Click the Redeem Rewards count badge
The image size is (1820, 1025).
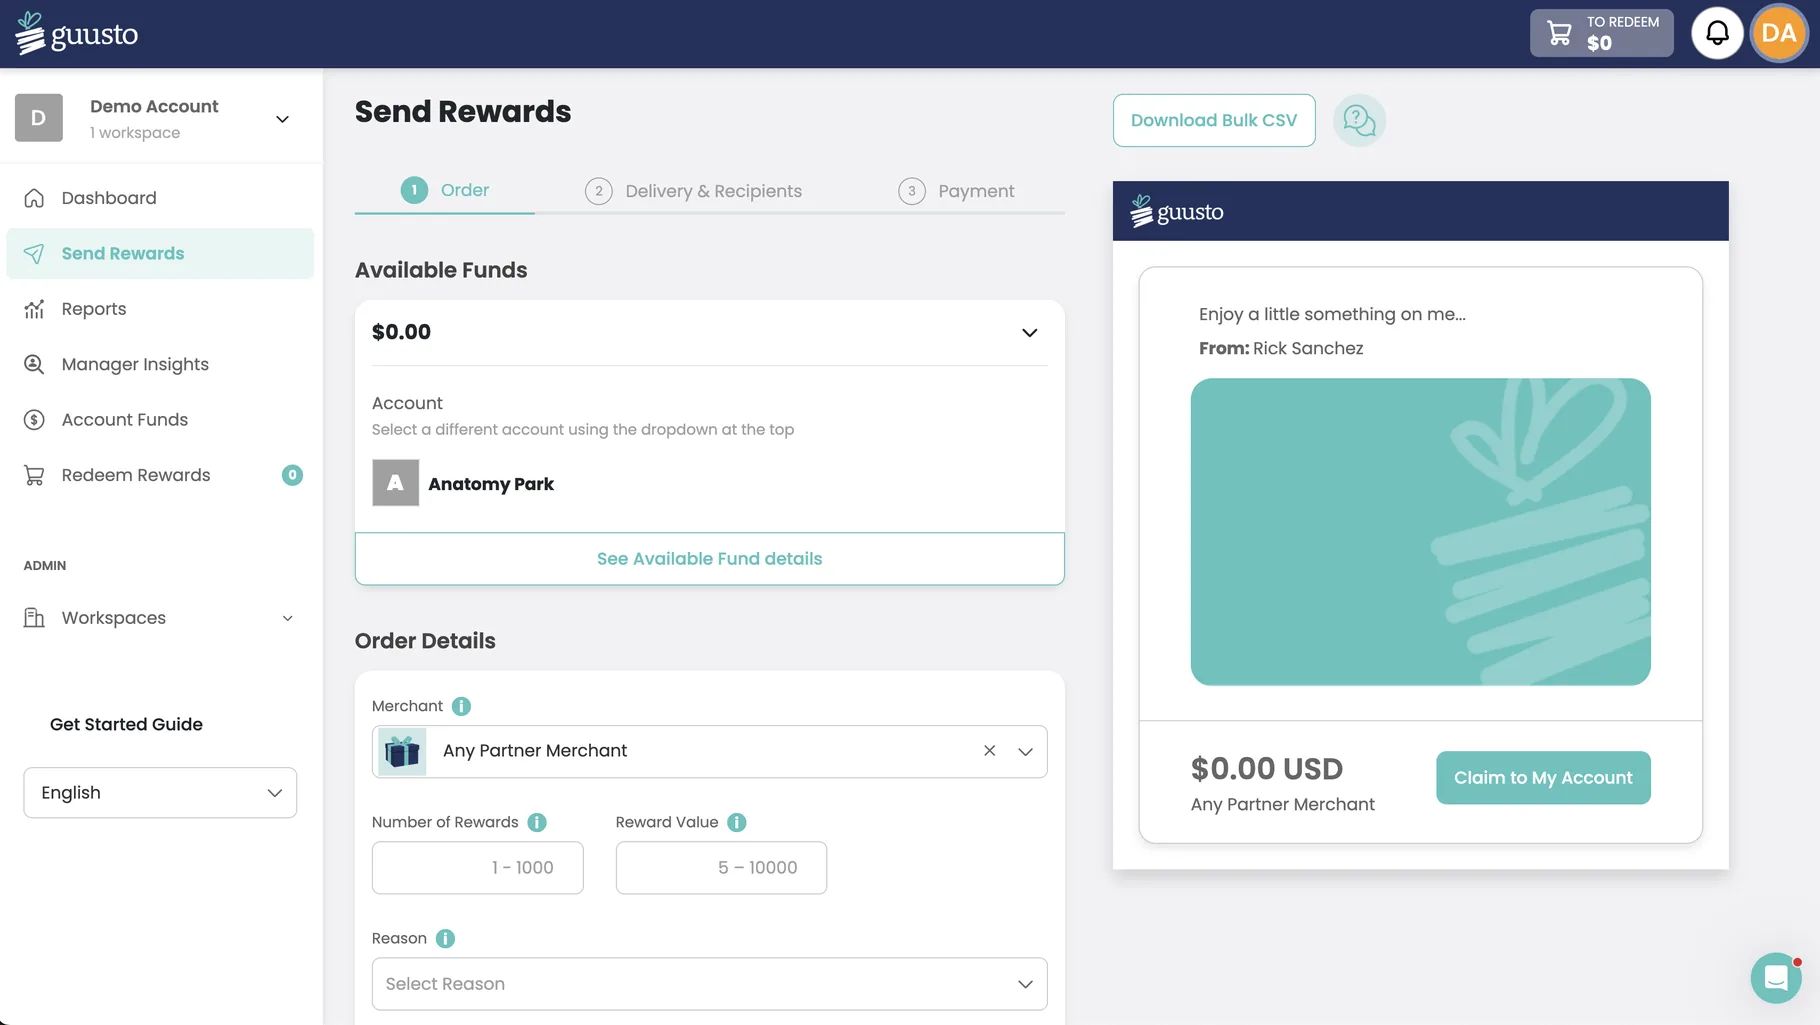tap(292, 475)
